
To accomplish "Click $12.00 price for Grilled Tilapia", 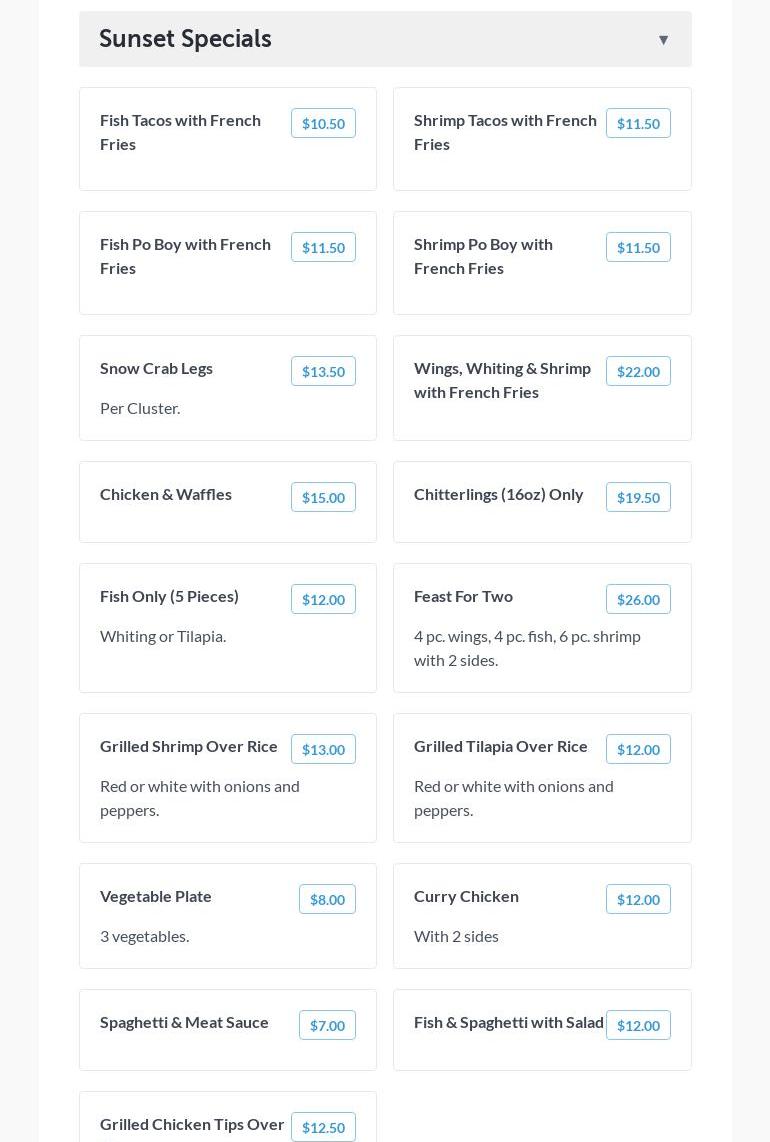I will point(638,749).
